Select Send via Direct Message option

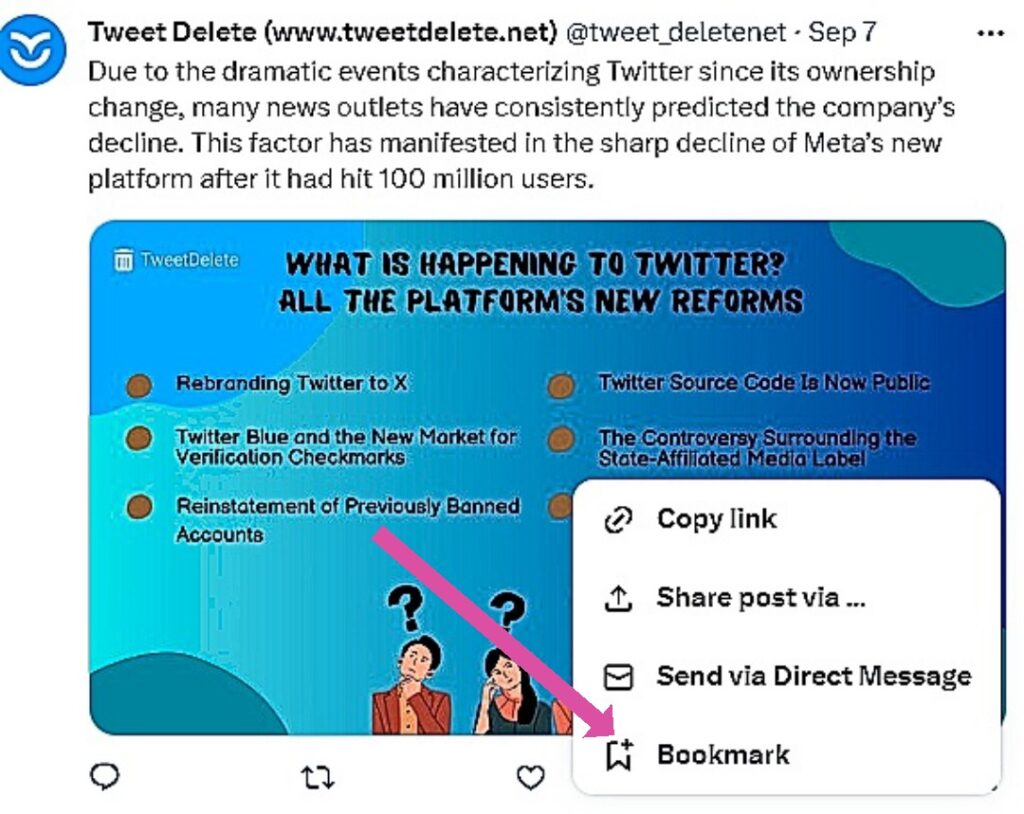tap(813, 676)
